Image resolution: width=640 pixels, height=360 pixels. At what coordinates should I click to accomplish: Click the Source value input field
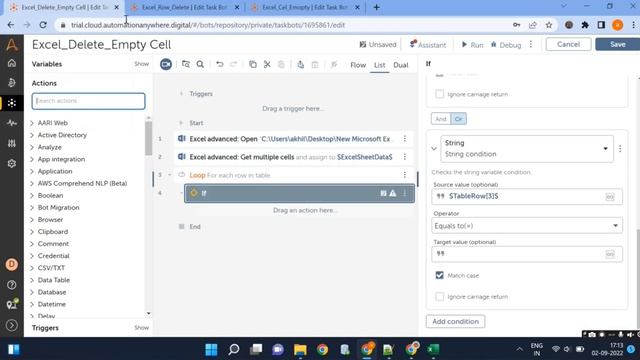[527, 197]
